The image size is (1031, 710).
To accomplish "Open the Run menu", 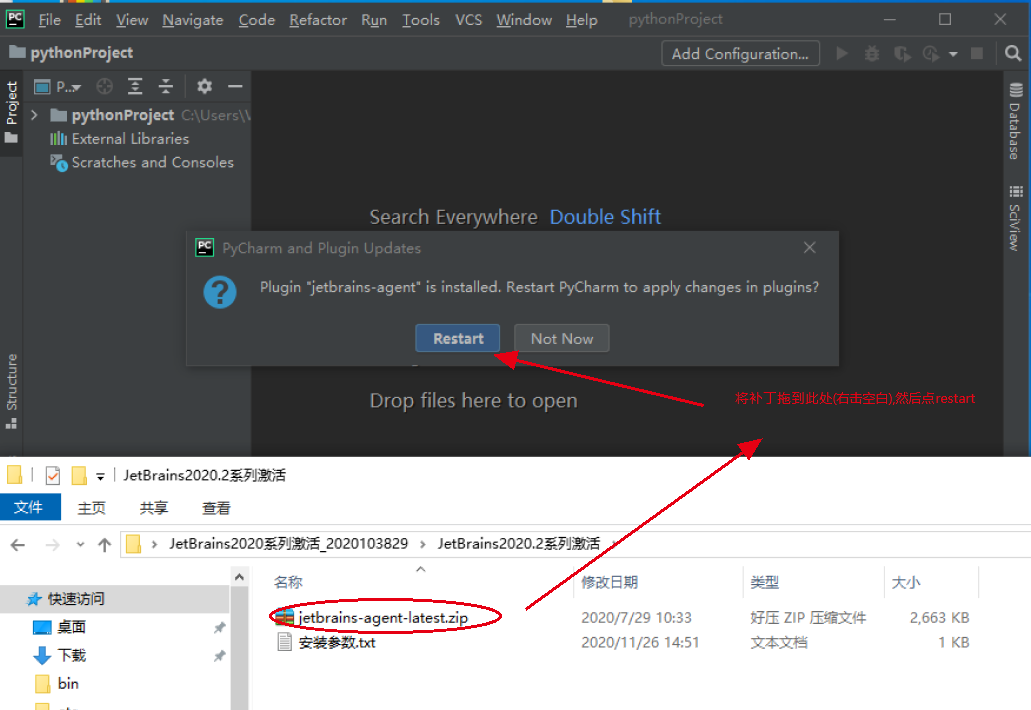I will click(x=374, y=20).
